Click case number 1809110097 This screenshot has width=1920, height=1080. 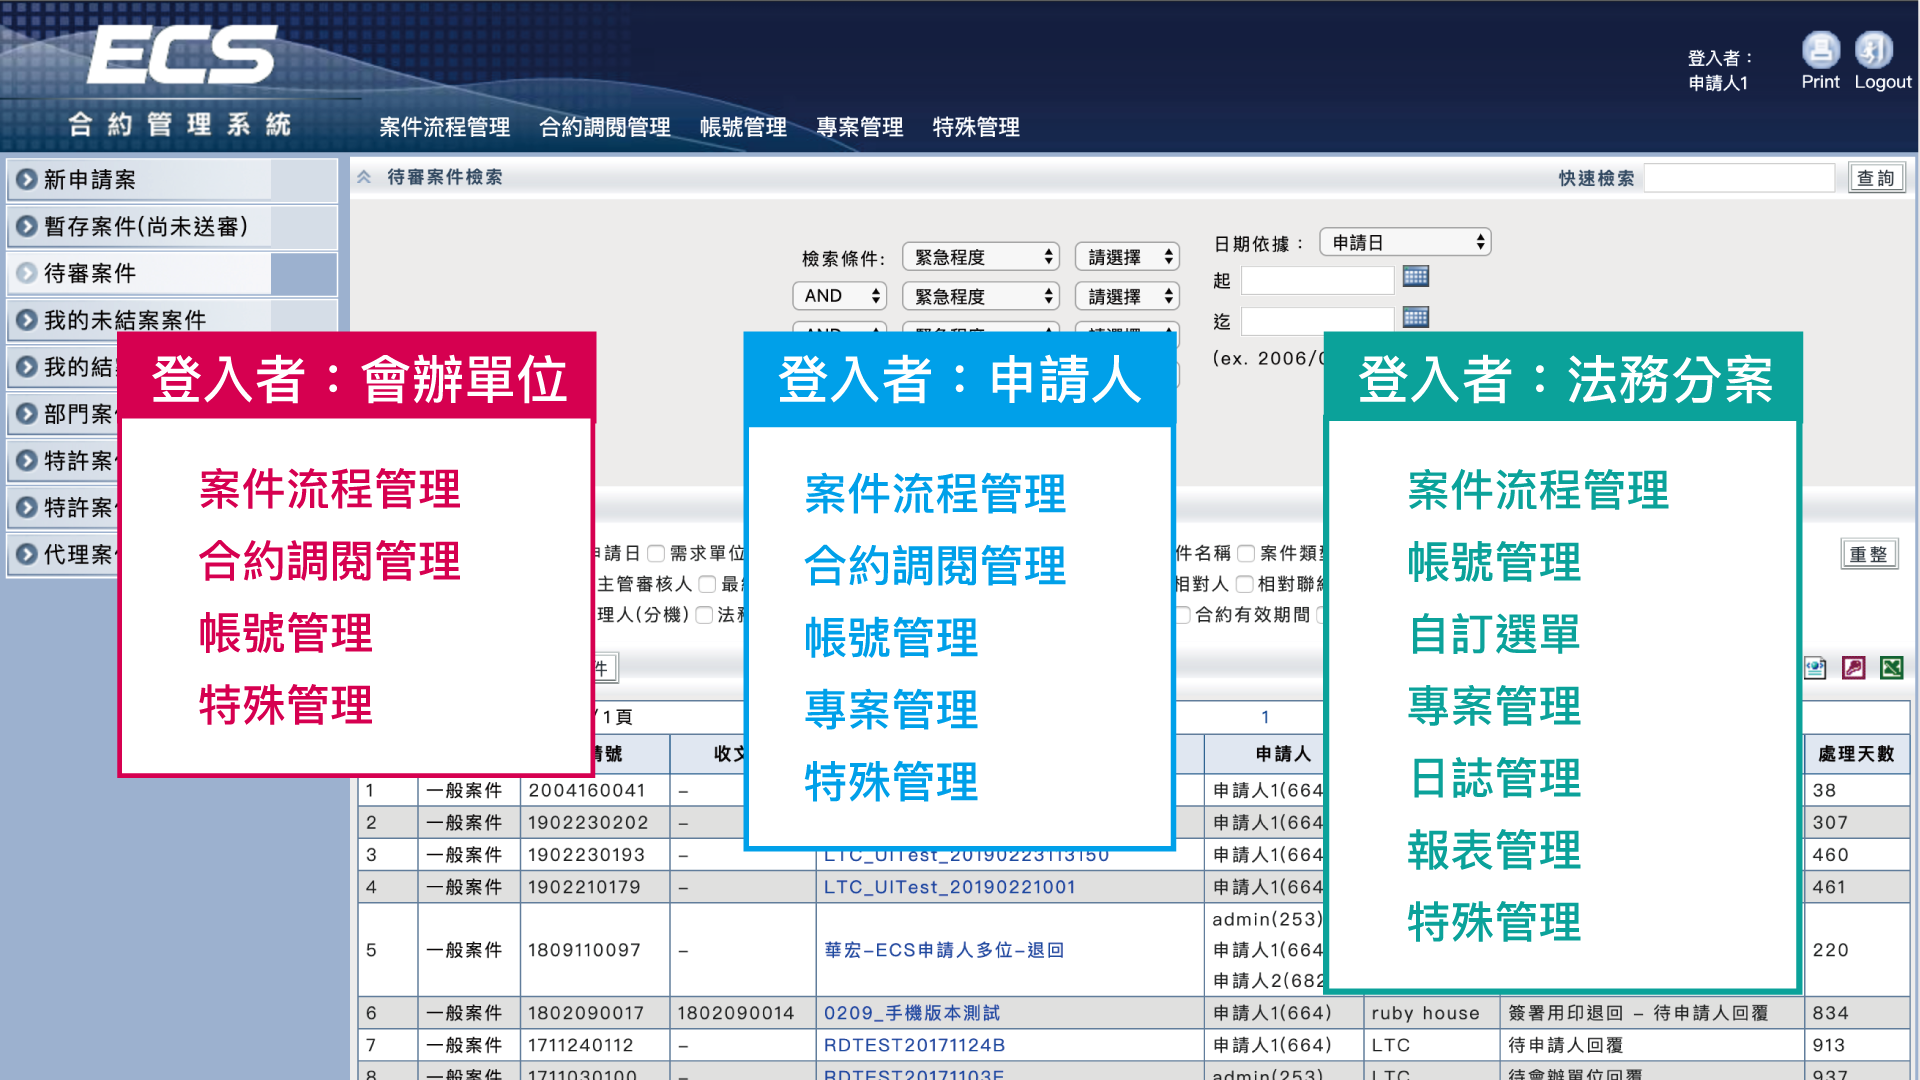(x=584, y=950)
